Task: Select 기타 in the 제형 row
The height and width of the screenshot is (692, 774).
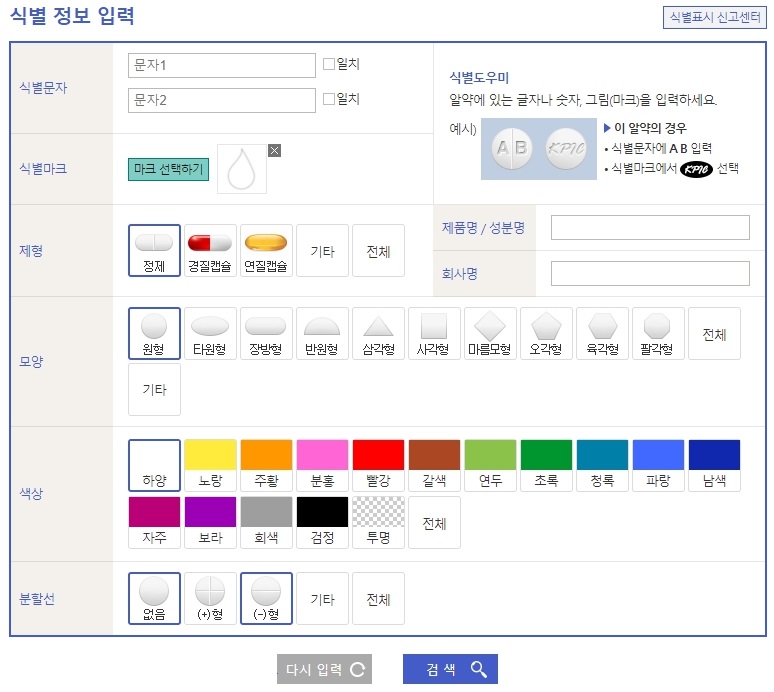Action: pos(322,250)
